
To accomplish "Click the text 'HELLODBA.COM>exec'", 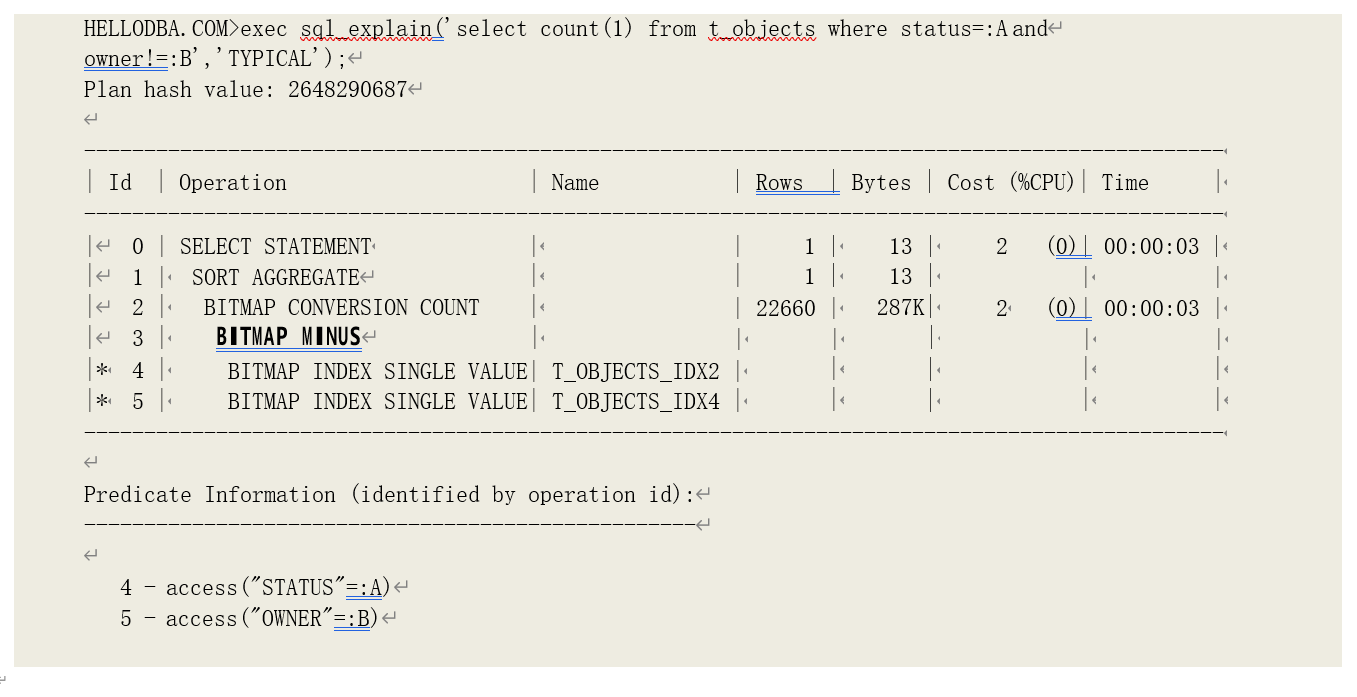I will pyautogui.click(x=186, y=29).
